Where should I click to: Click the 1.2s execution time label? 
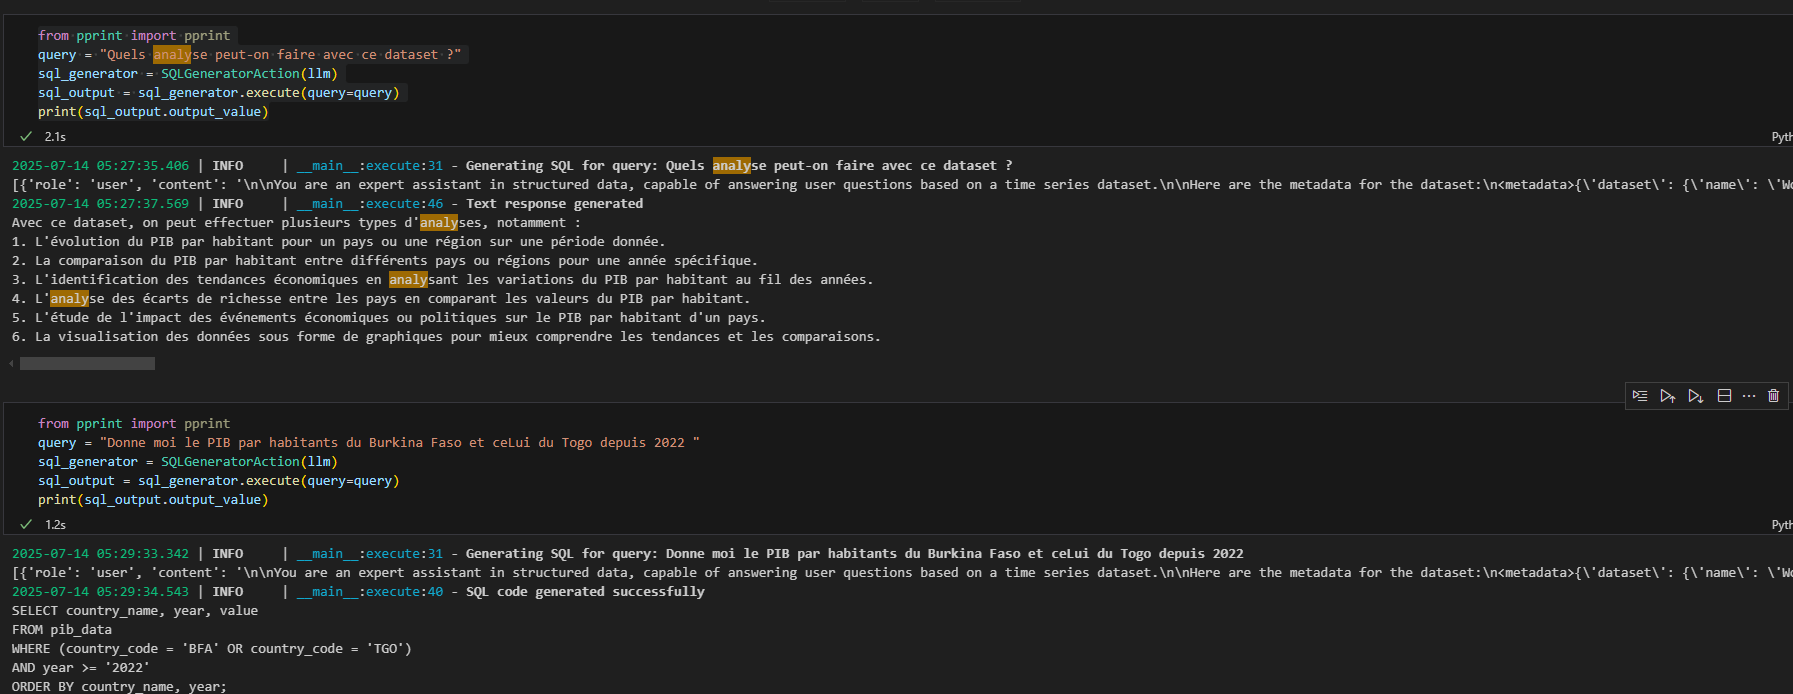tap(55, 525)
